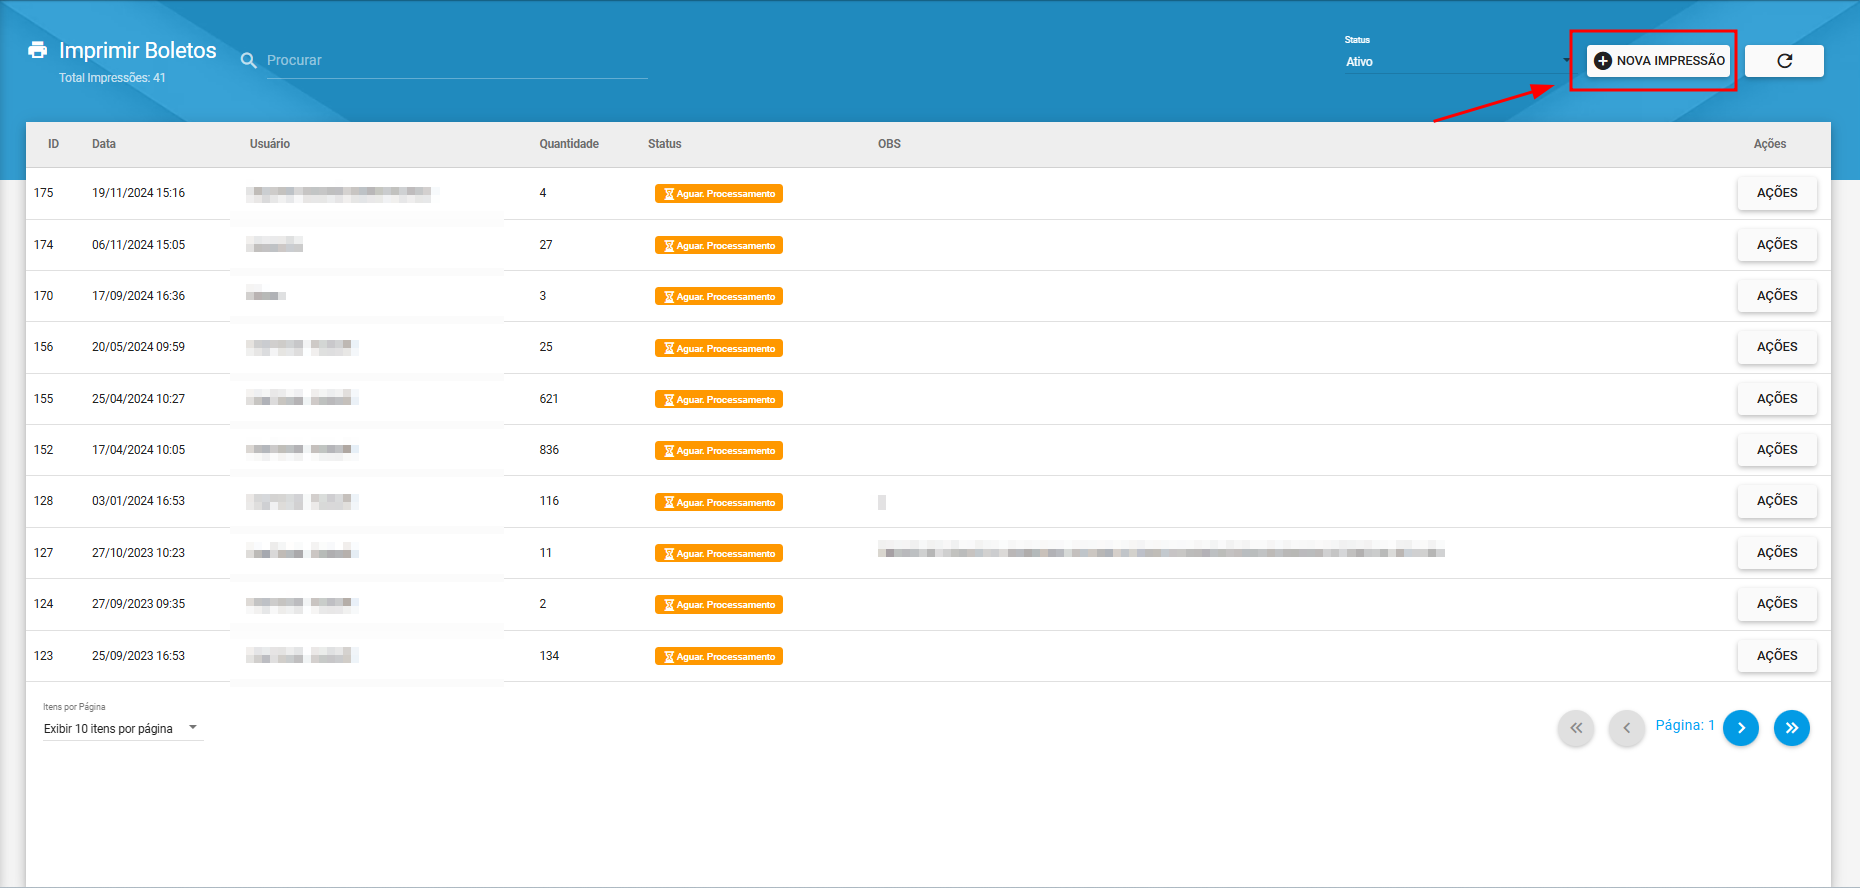Viewport: 1860px width, 888px height.
Task: Open AÇÕES for row ID 127
Action: (x=1777, y=553)
